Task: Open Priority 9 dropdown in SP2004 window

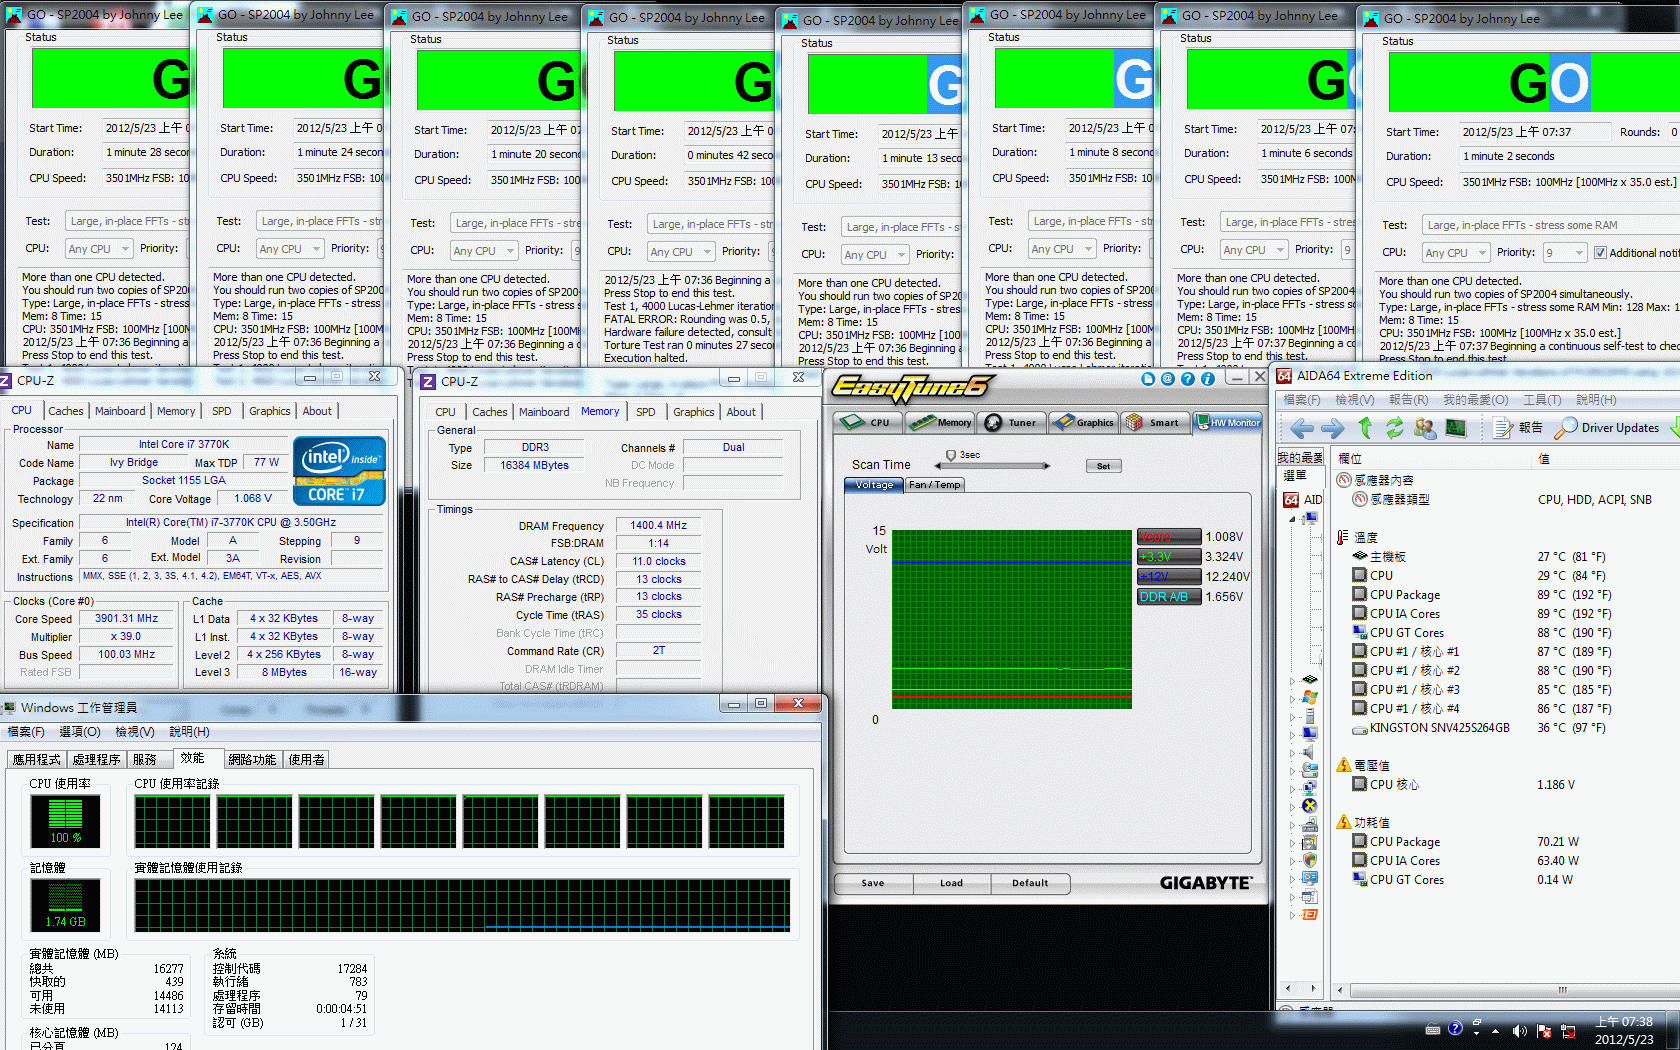Action: pyautogui.click(x=1565, y=253)
